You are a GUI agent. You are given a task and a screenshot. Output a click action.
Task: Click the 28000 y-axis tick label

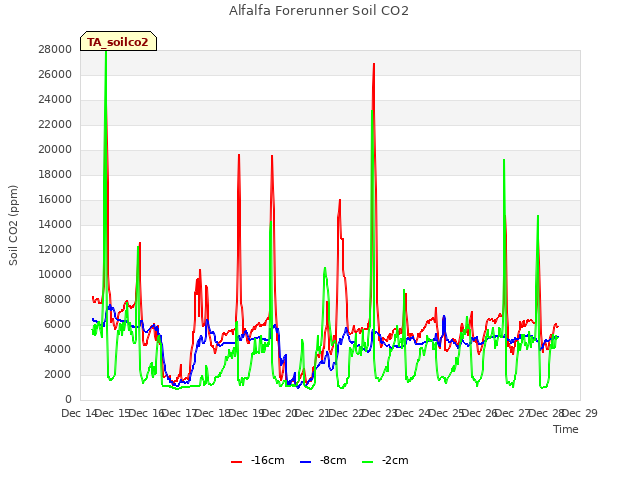(55, 49)
